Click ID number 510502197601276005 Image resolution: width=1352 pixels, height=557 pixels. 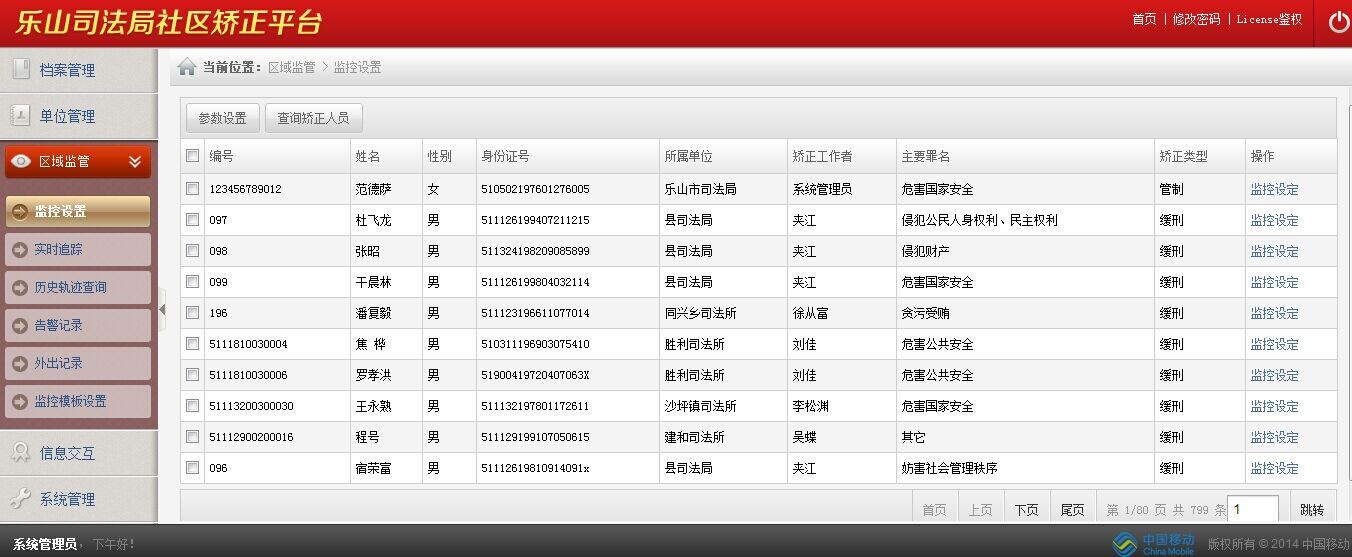[535, 189]
